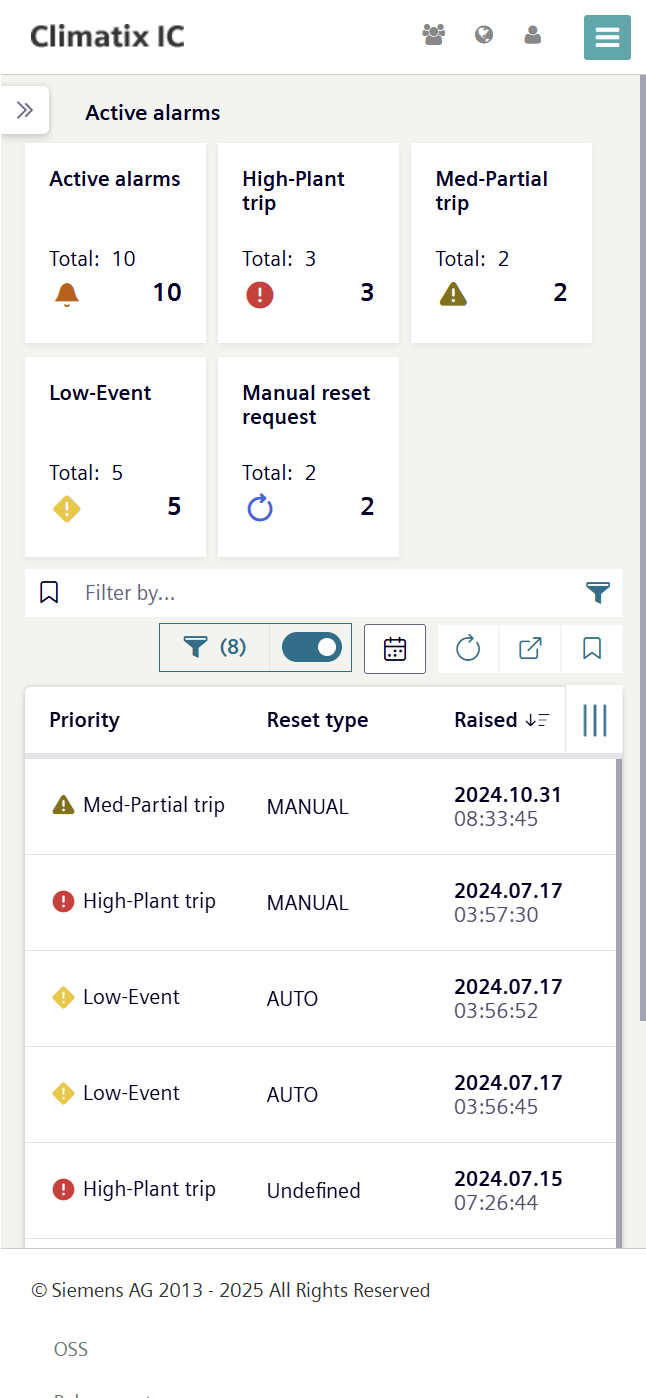Image resolution: width=646 pixels, height=1398 pixels.
Task: Open column chooser with vertical bars icon
Action: tap(595, 720)
